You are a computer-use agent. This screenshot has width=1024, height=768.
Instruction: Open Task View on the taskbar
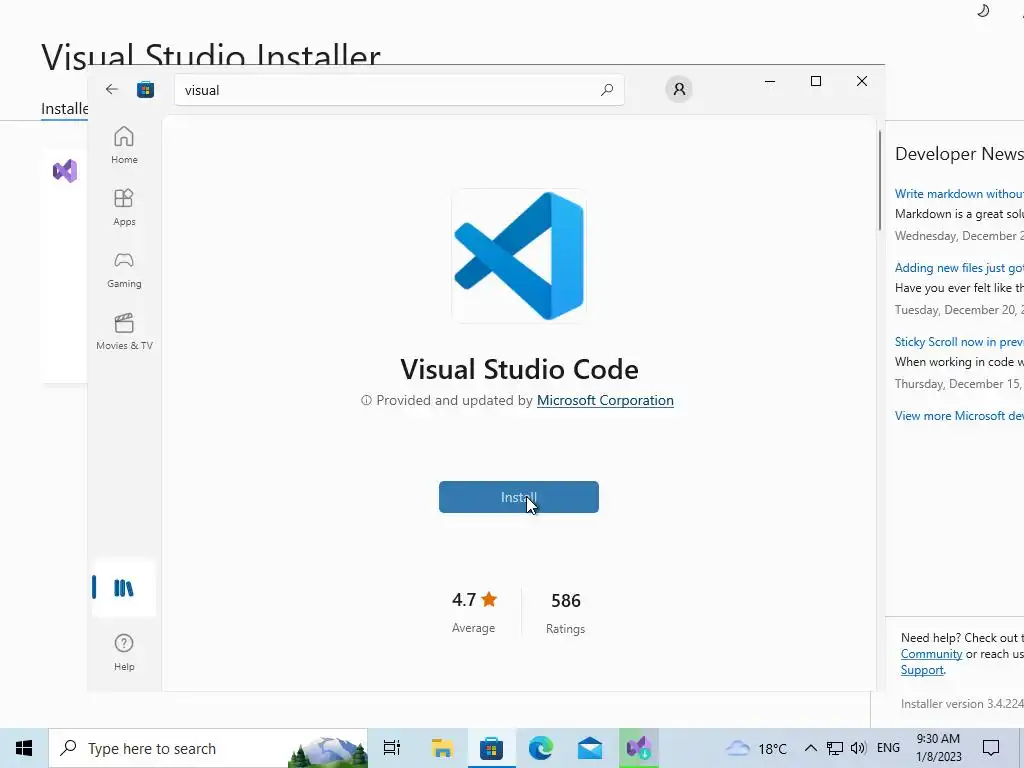392,748
